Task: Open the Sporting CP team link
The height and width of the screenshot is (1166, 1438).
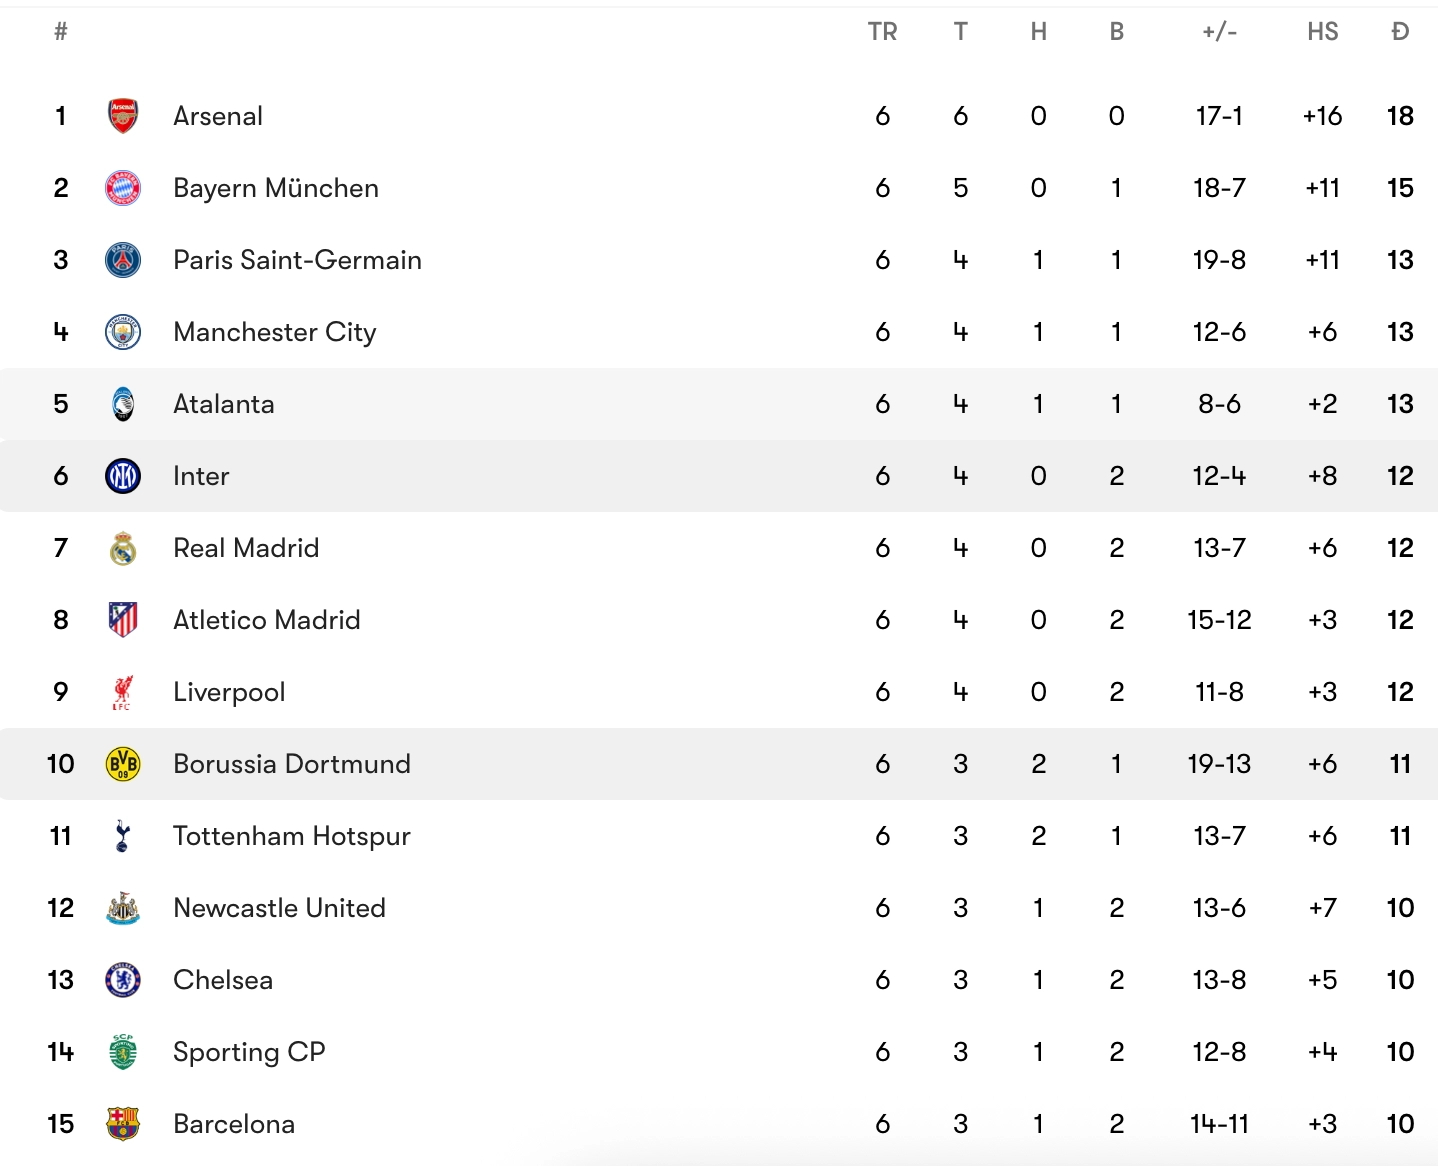Action: (x=249, y=1052)
